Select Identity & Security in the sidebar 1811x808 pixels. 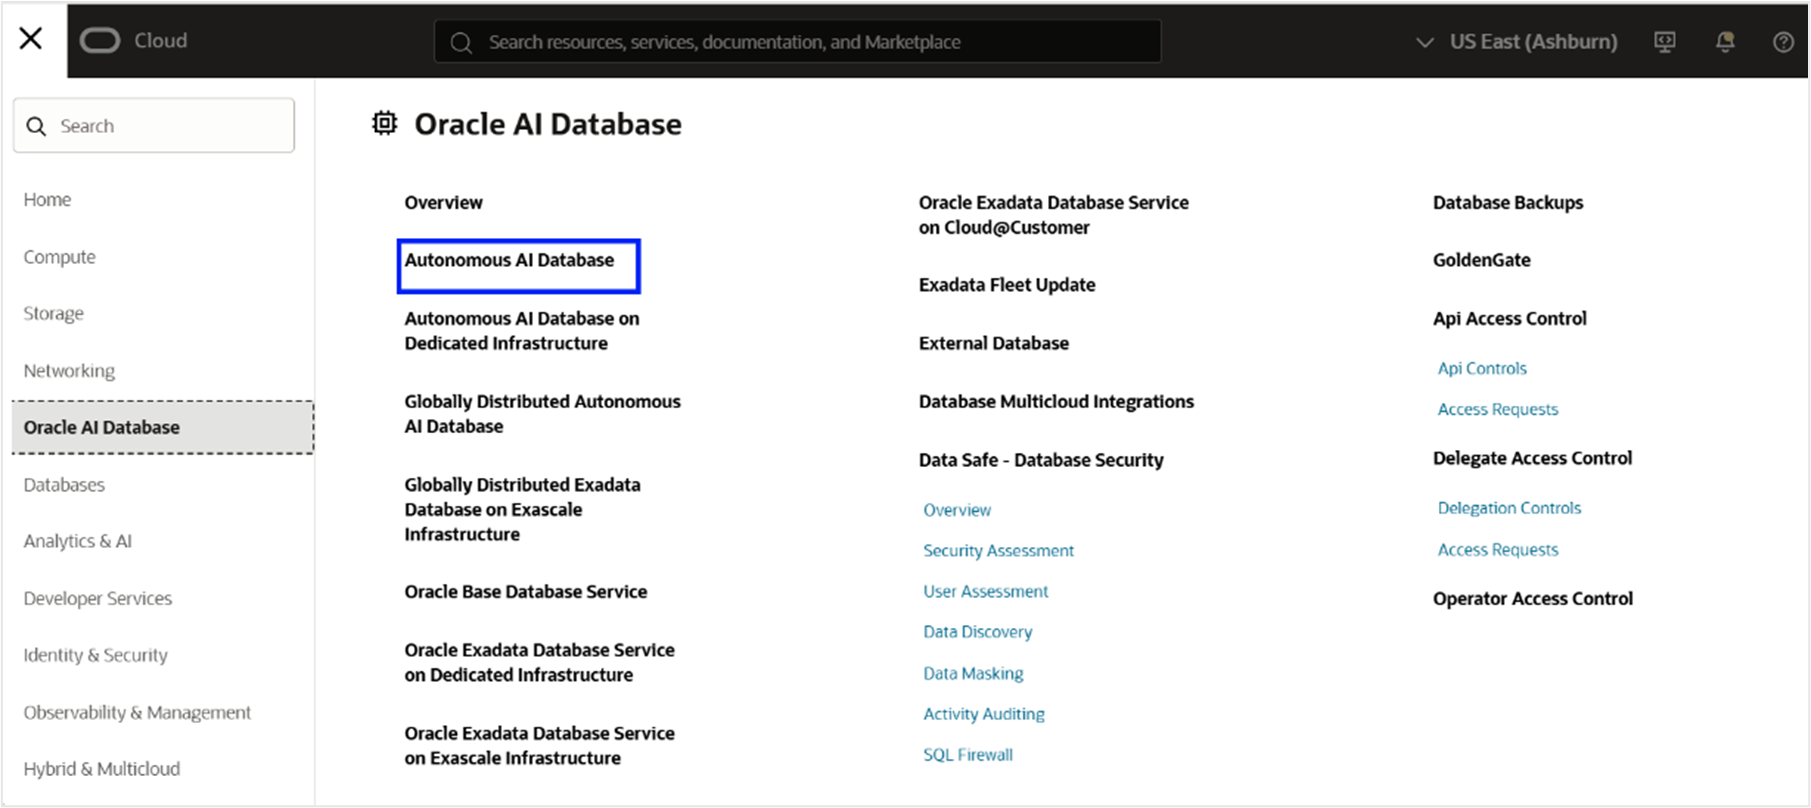point(95,655)
